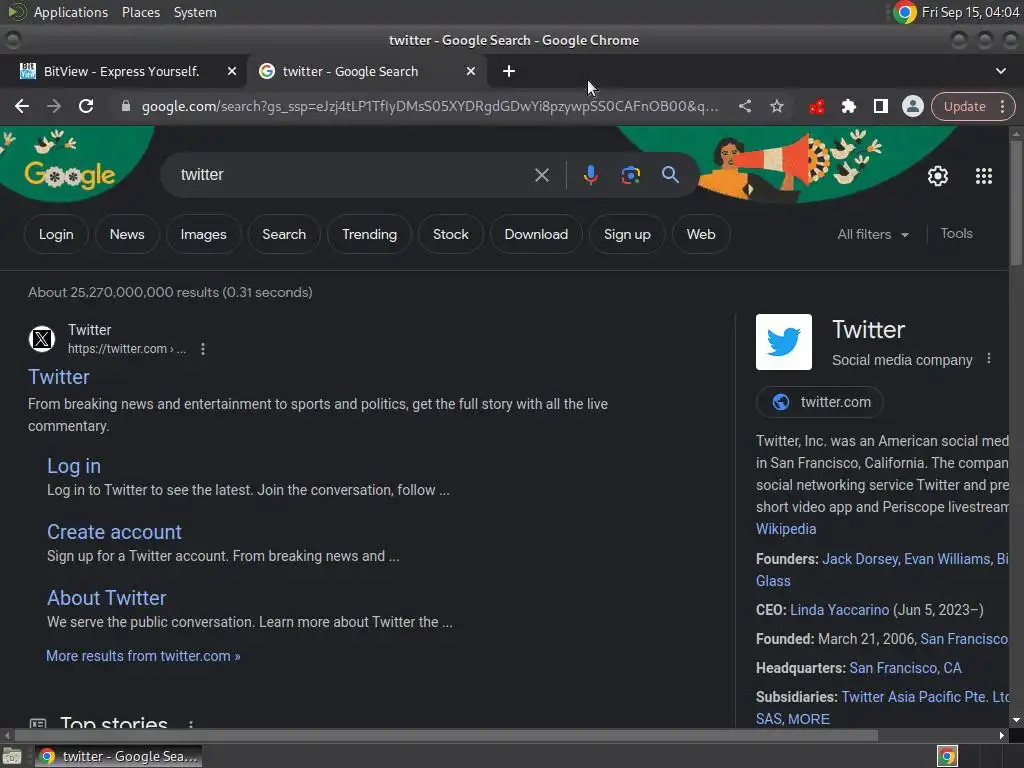Open the Chrome profile avatar menu
Viewport: 1024px width, 768px height.
pyautogui.click(x=912, y=106)
